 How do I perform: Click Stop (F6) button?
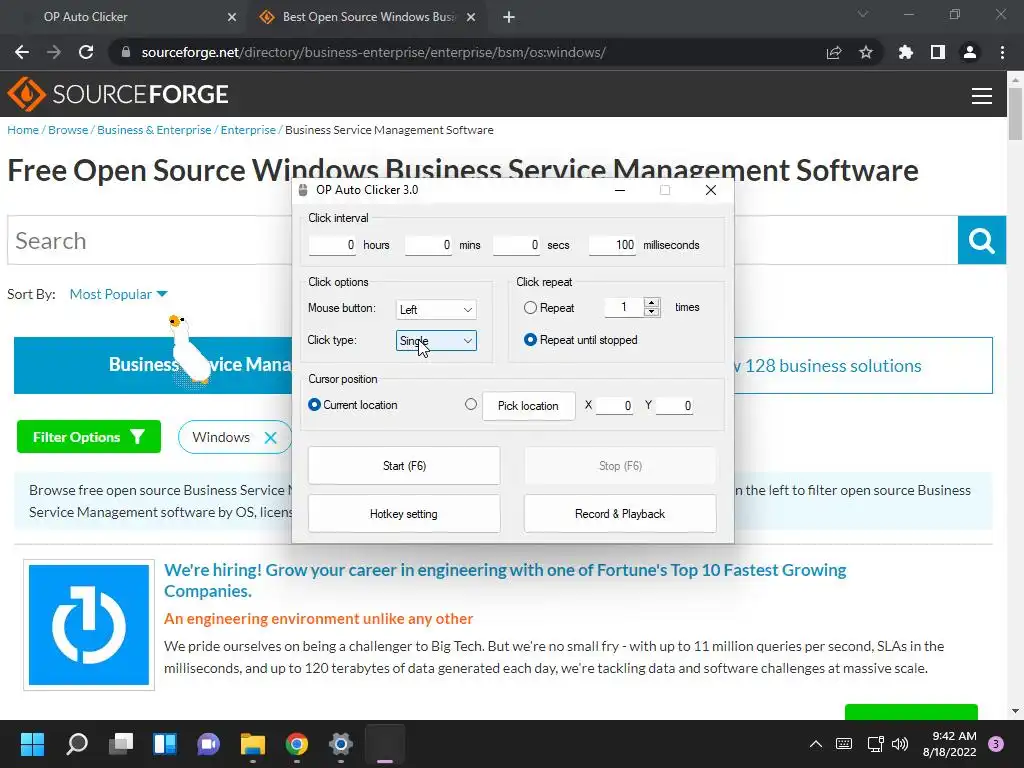coord(620,466)
